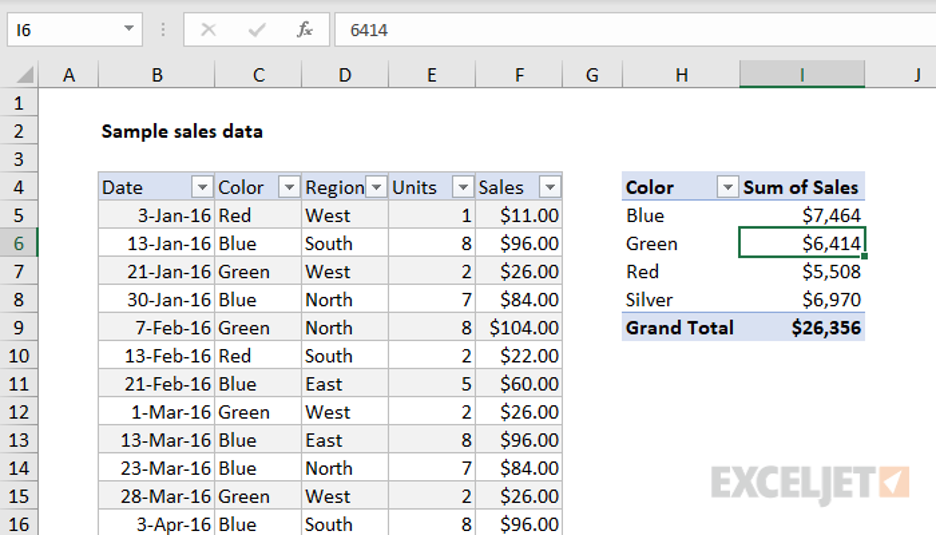
Task: Select column B header
Action: click(x=156, y=75)
